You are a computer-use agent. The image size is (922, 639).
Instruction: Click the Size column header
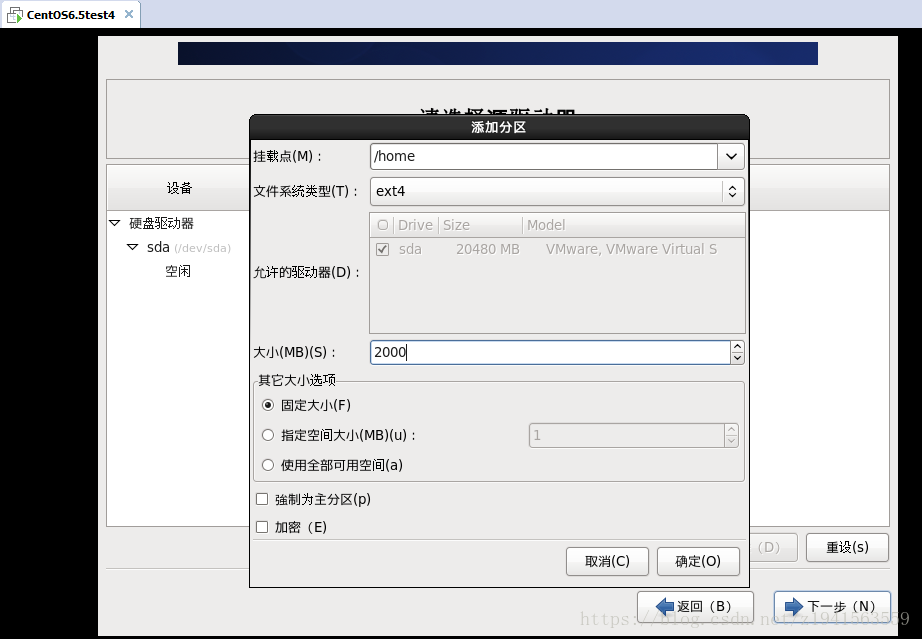pyautogui.click(x=480, y=225)
